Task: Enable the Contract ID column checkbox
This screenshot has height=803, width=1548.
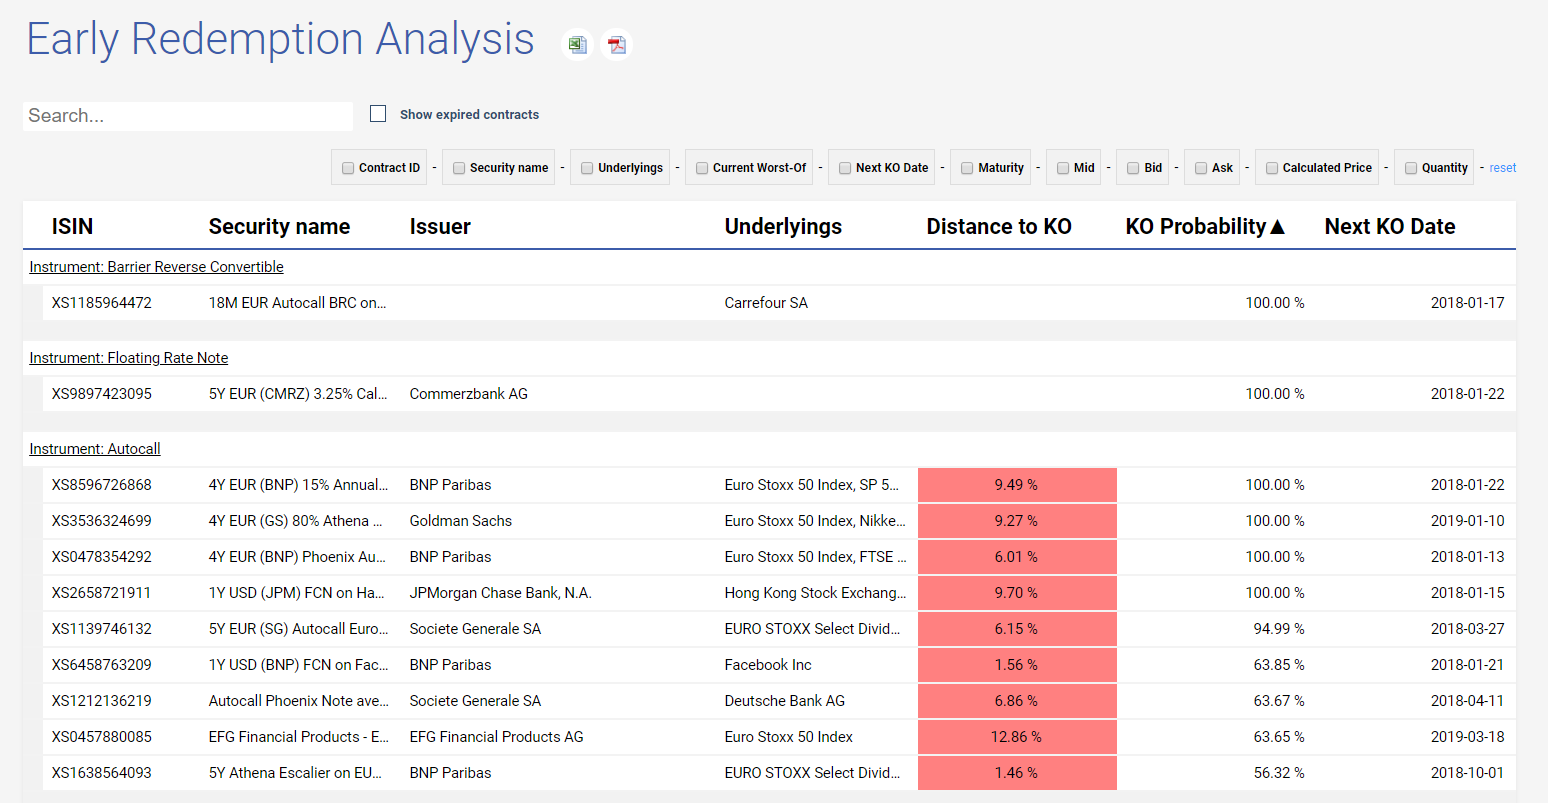Action: coord(348,168)
